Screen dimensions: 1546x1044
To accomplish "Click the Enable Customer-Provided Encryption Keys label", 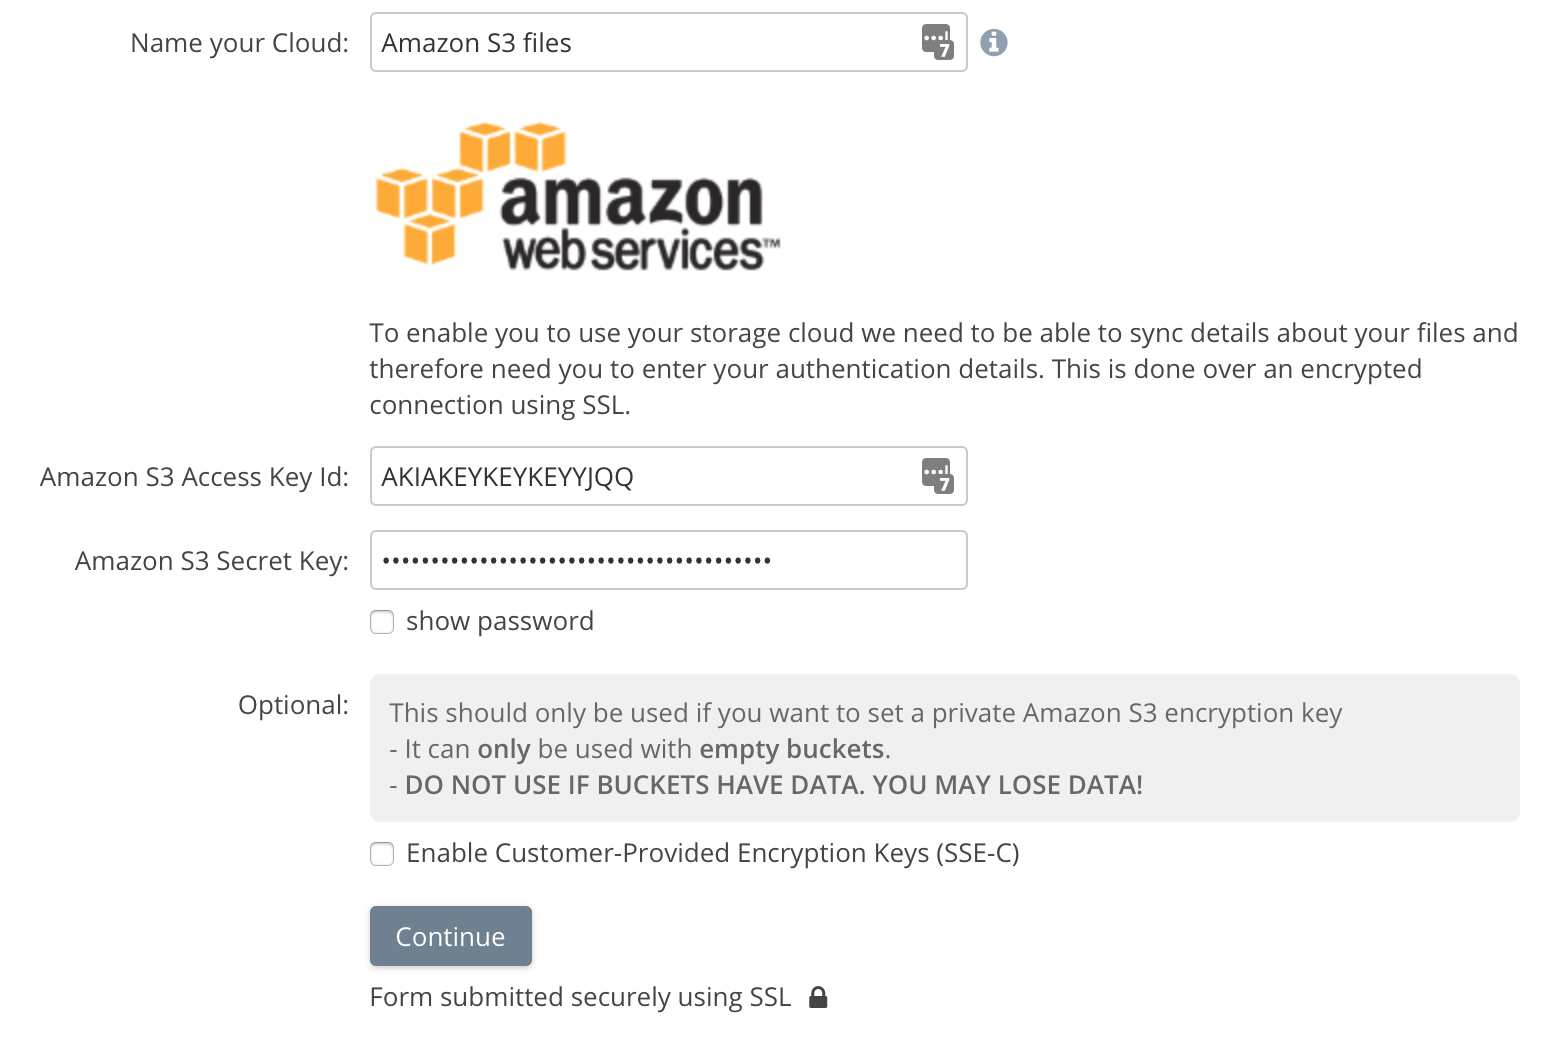I will click(712, 853).
